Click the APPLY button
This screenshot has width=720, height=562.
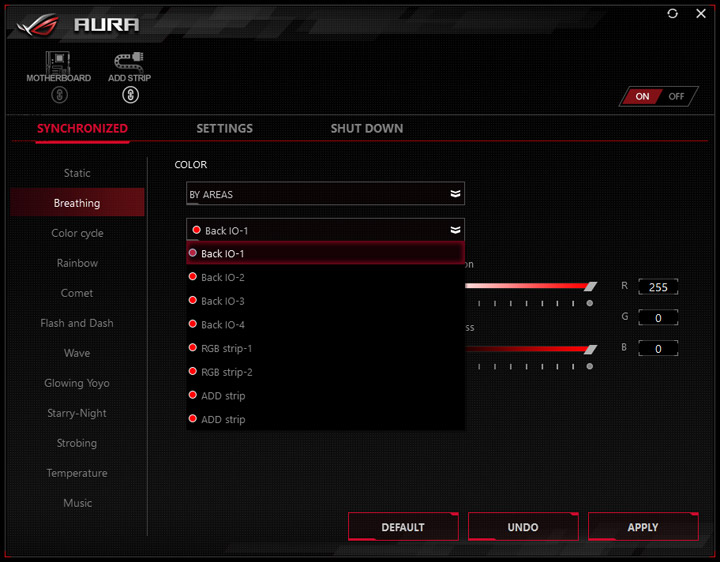click(x=643, y=527)
